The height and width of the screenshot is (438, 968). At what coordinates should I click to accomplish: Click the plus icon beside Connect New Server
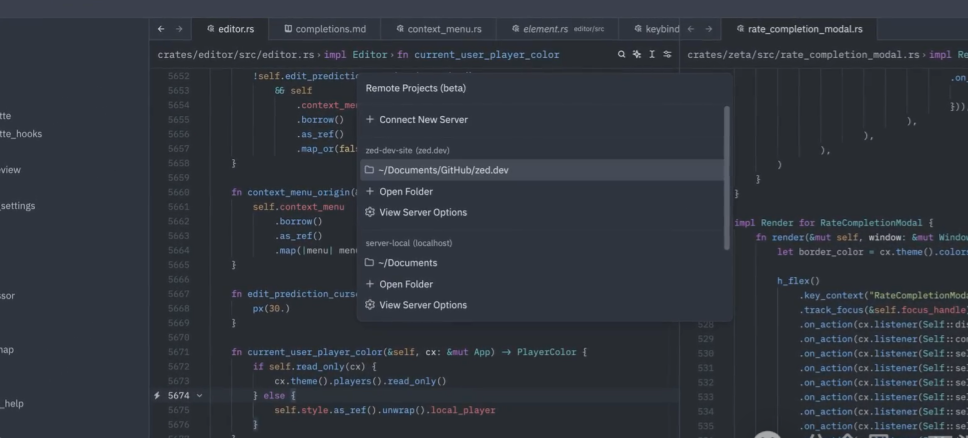click(370, 119)
